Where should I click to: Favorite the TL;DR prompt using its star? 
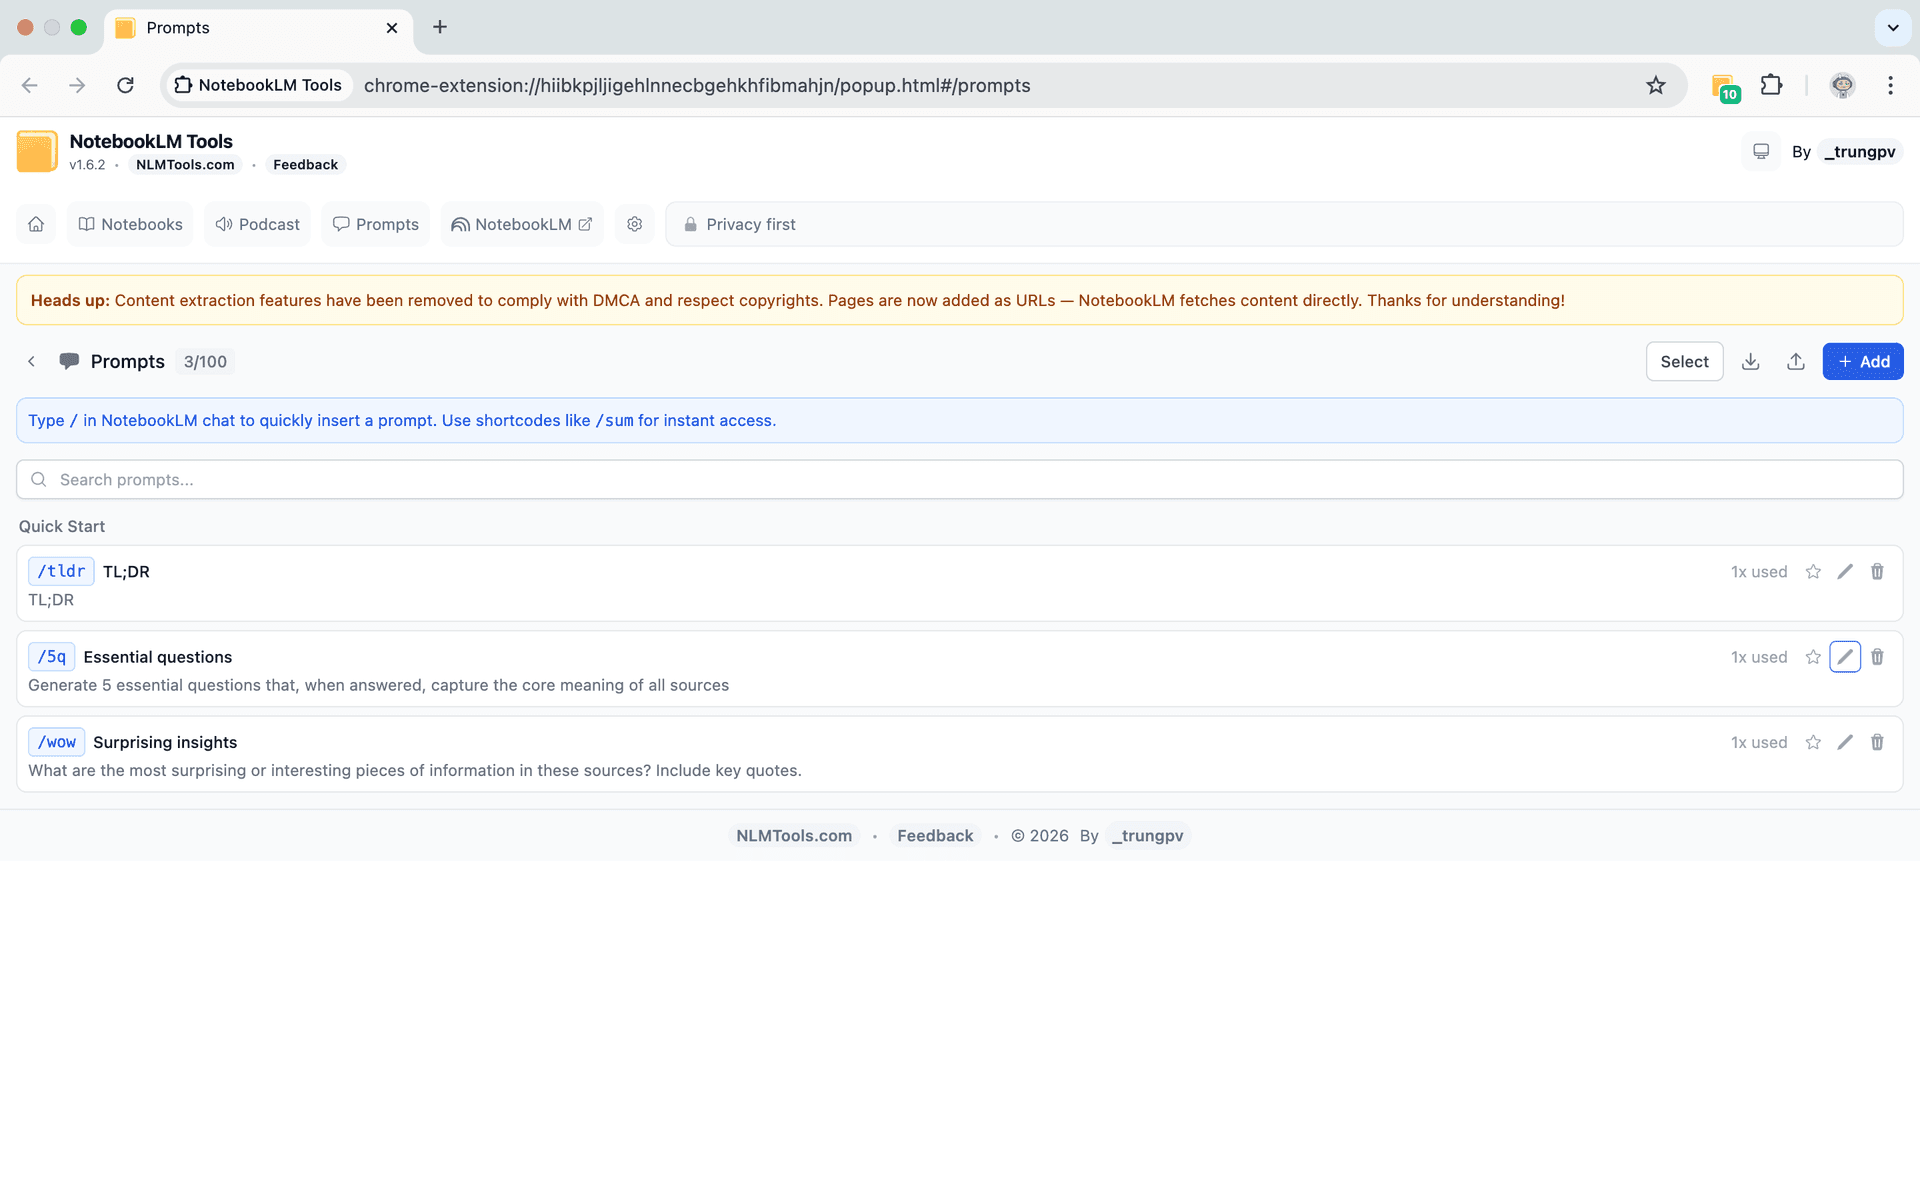click(1814, 571)
